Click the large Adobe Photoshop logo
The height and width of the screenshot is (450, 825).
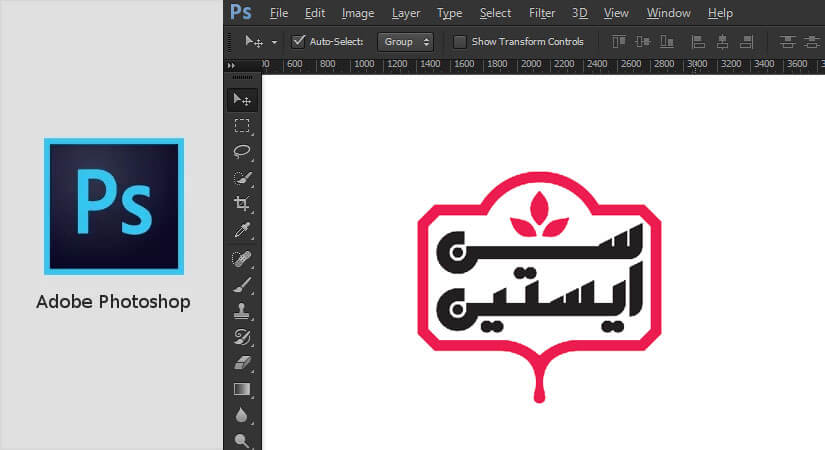pos(114,206)
